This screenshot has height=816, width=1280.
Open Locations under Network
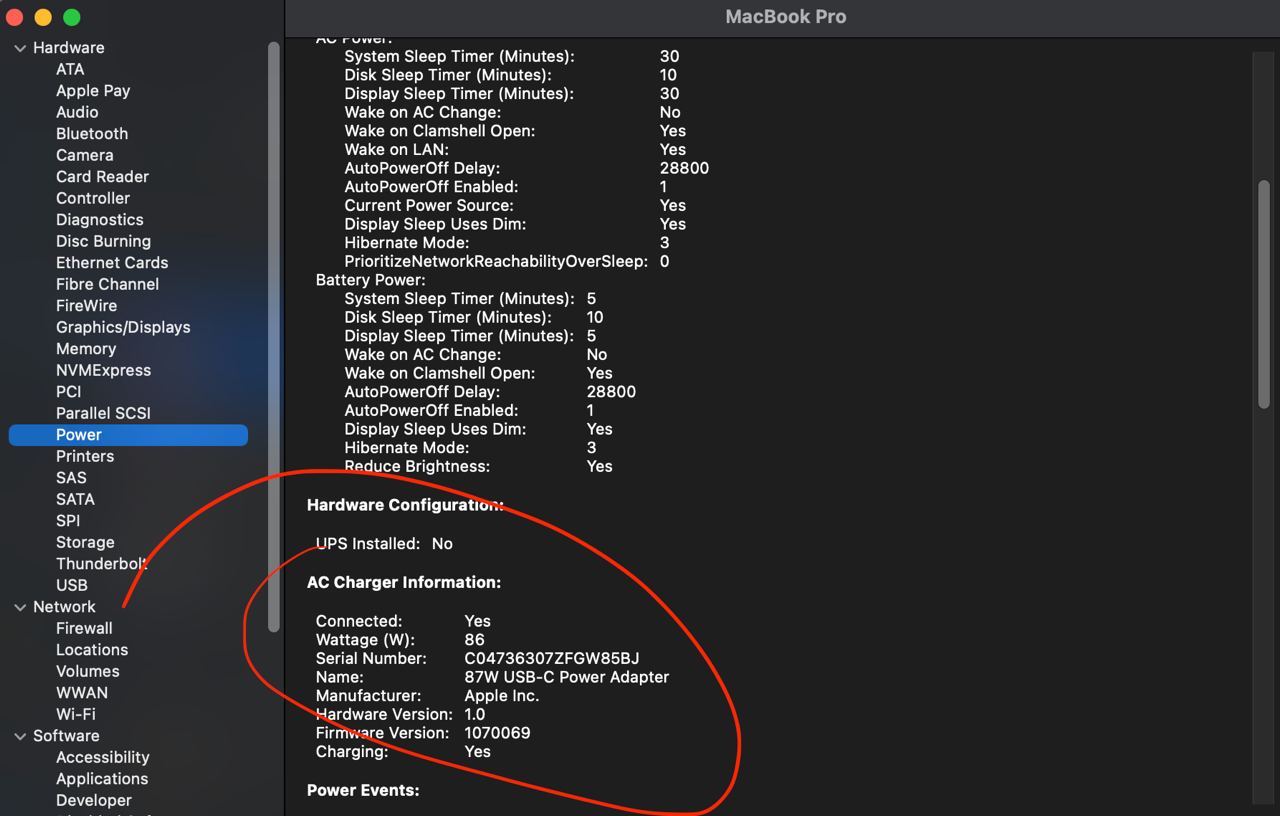92,650
